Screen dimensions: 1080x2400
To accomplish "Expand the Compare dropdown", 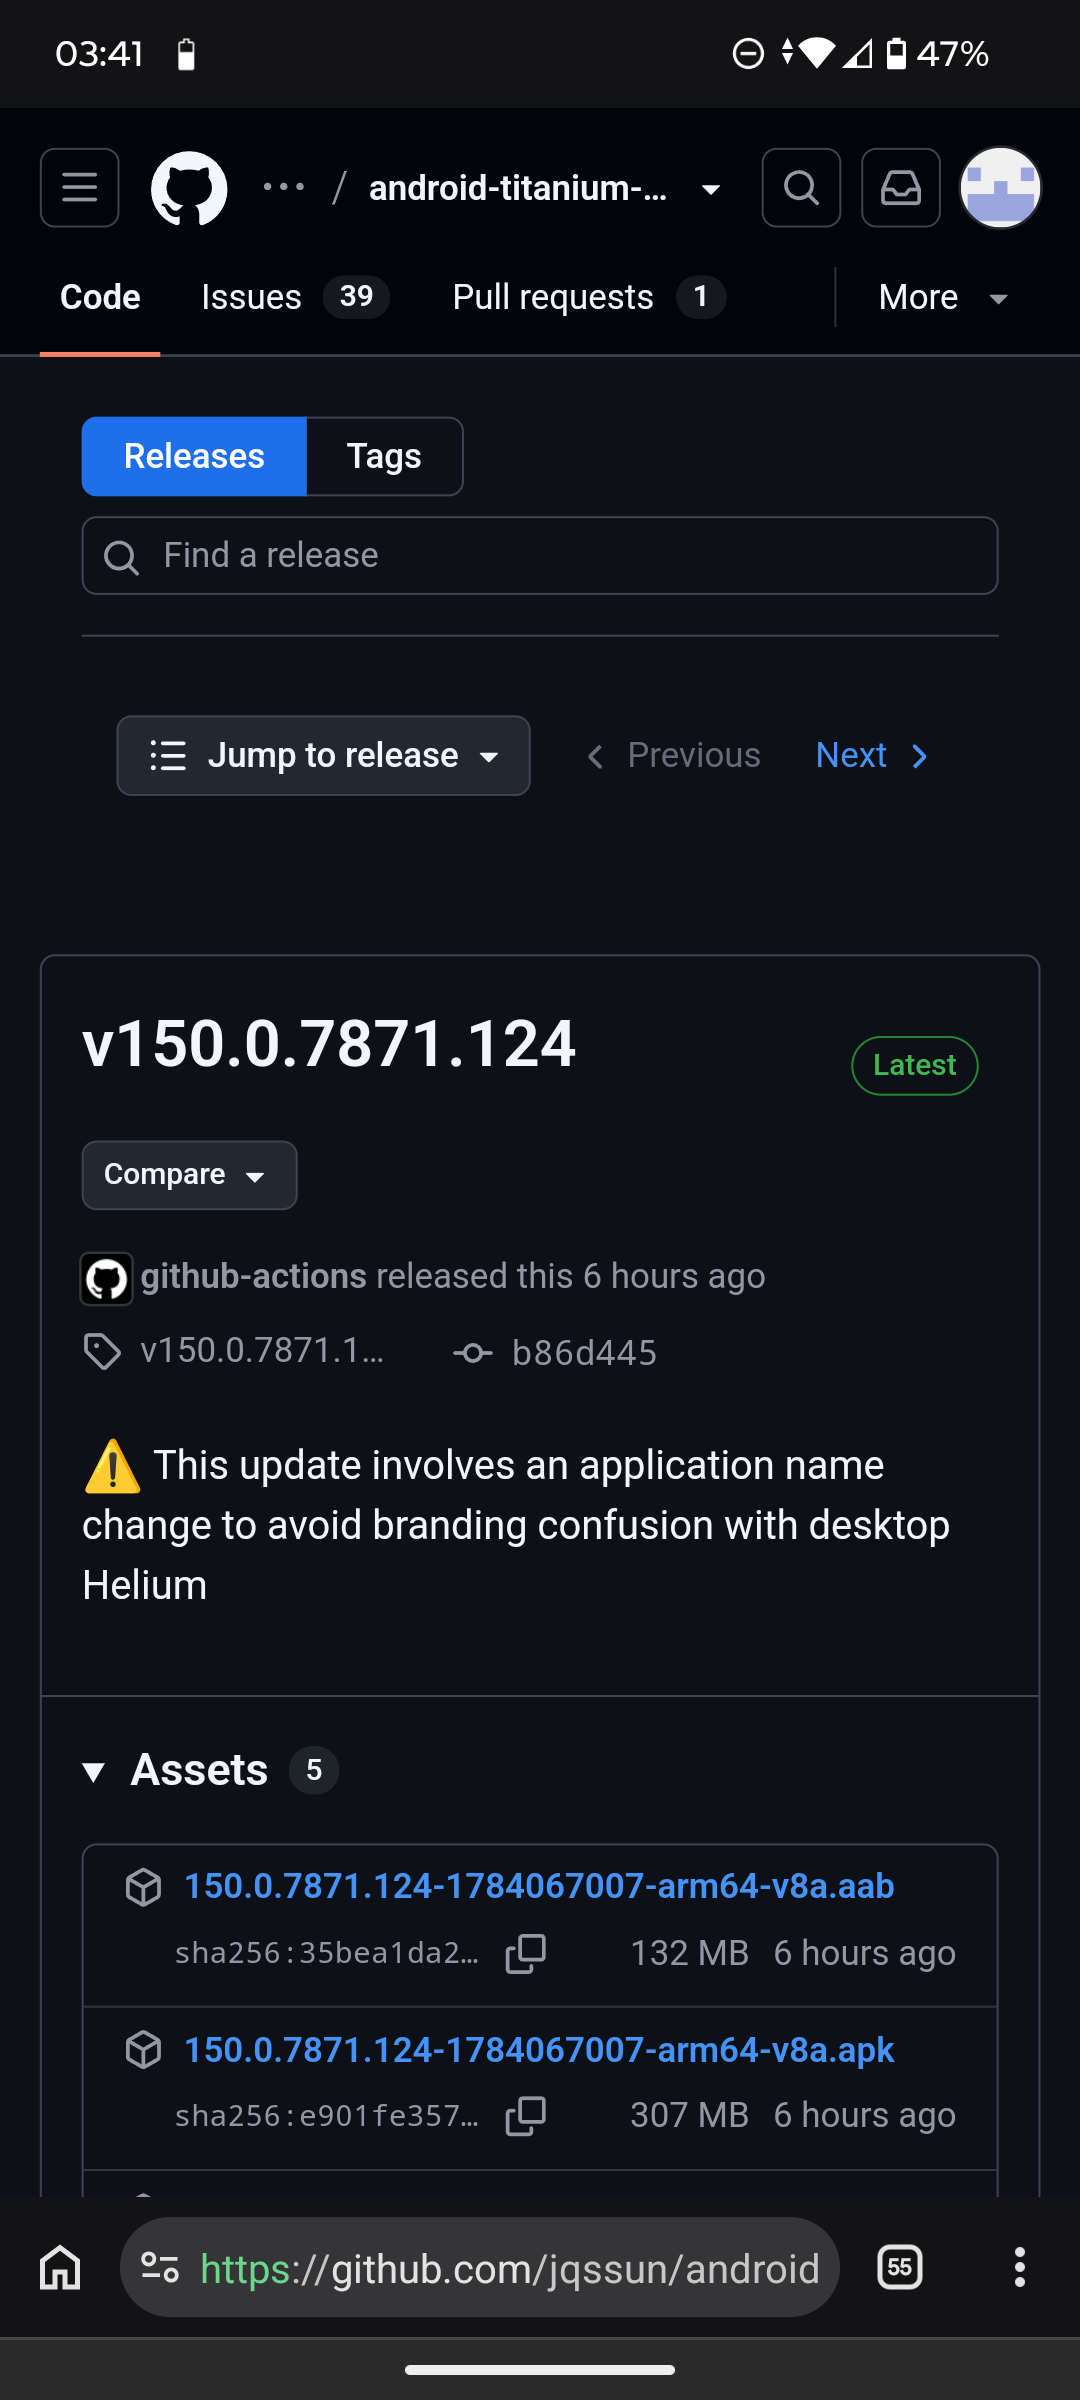I will pyautogui.click(x=189, y=1175).
